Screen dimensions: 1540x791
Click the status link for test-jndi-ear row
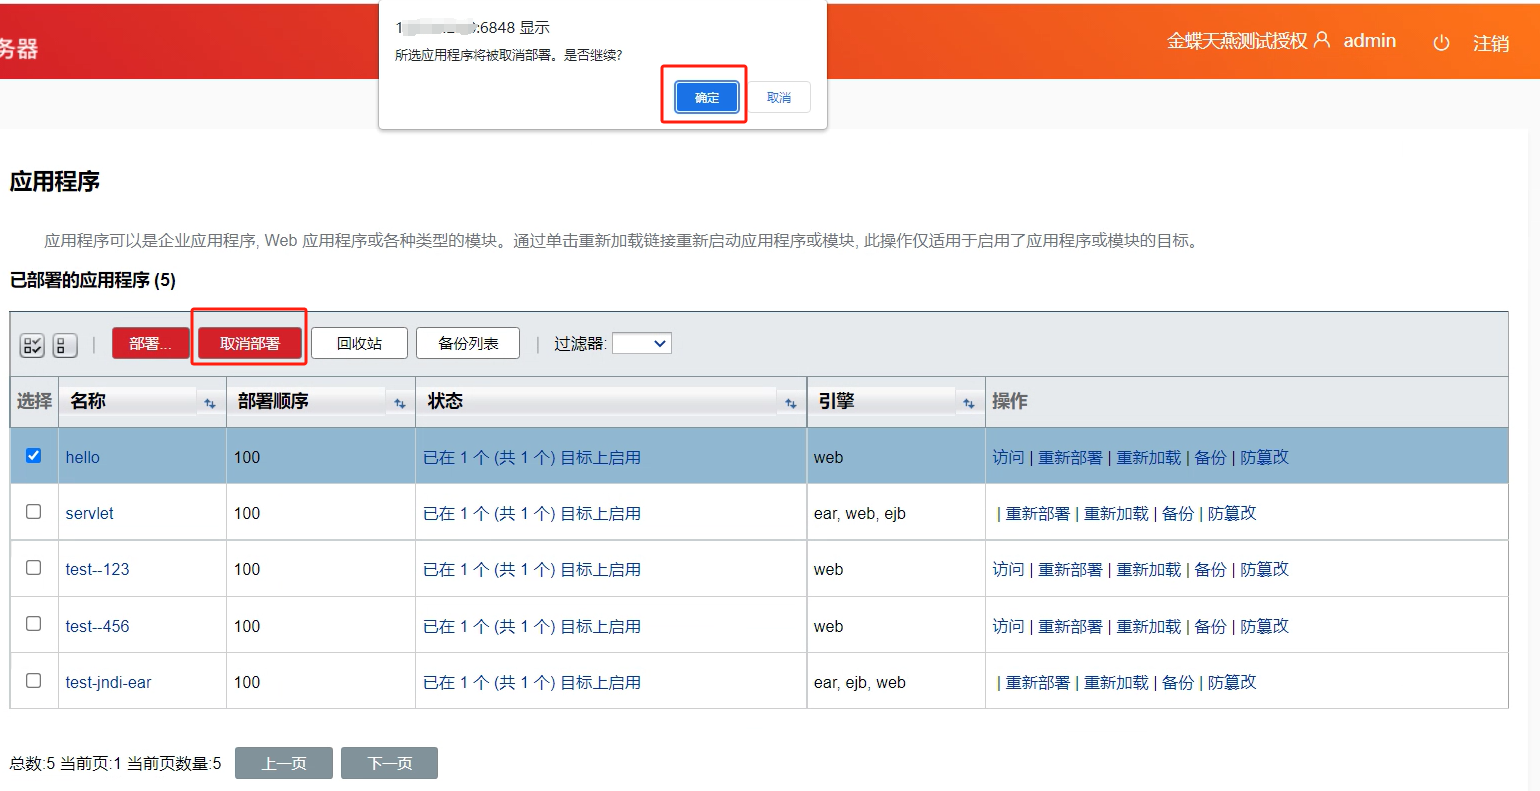(532, 682)
